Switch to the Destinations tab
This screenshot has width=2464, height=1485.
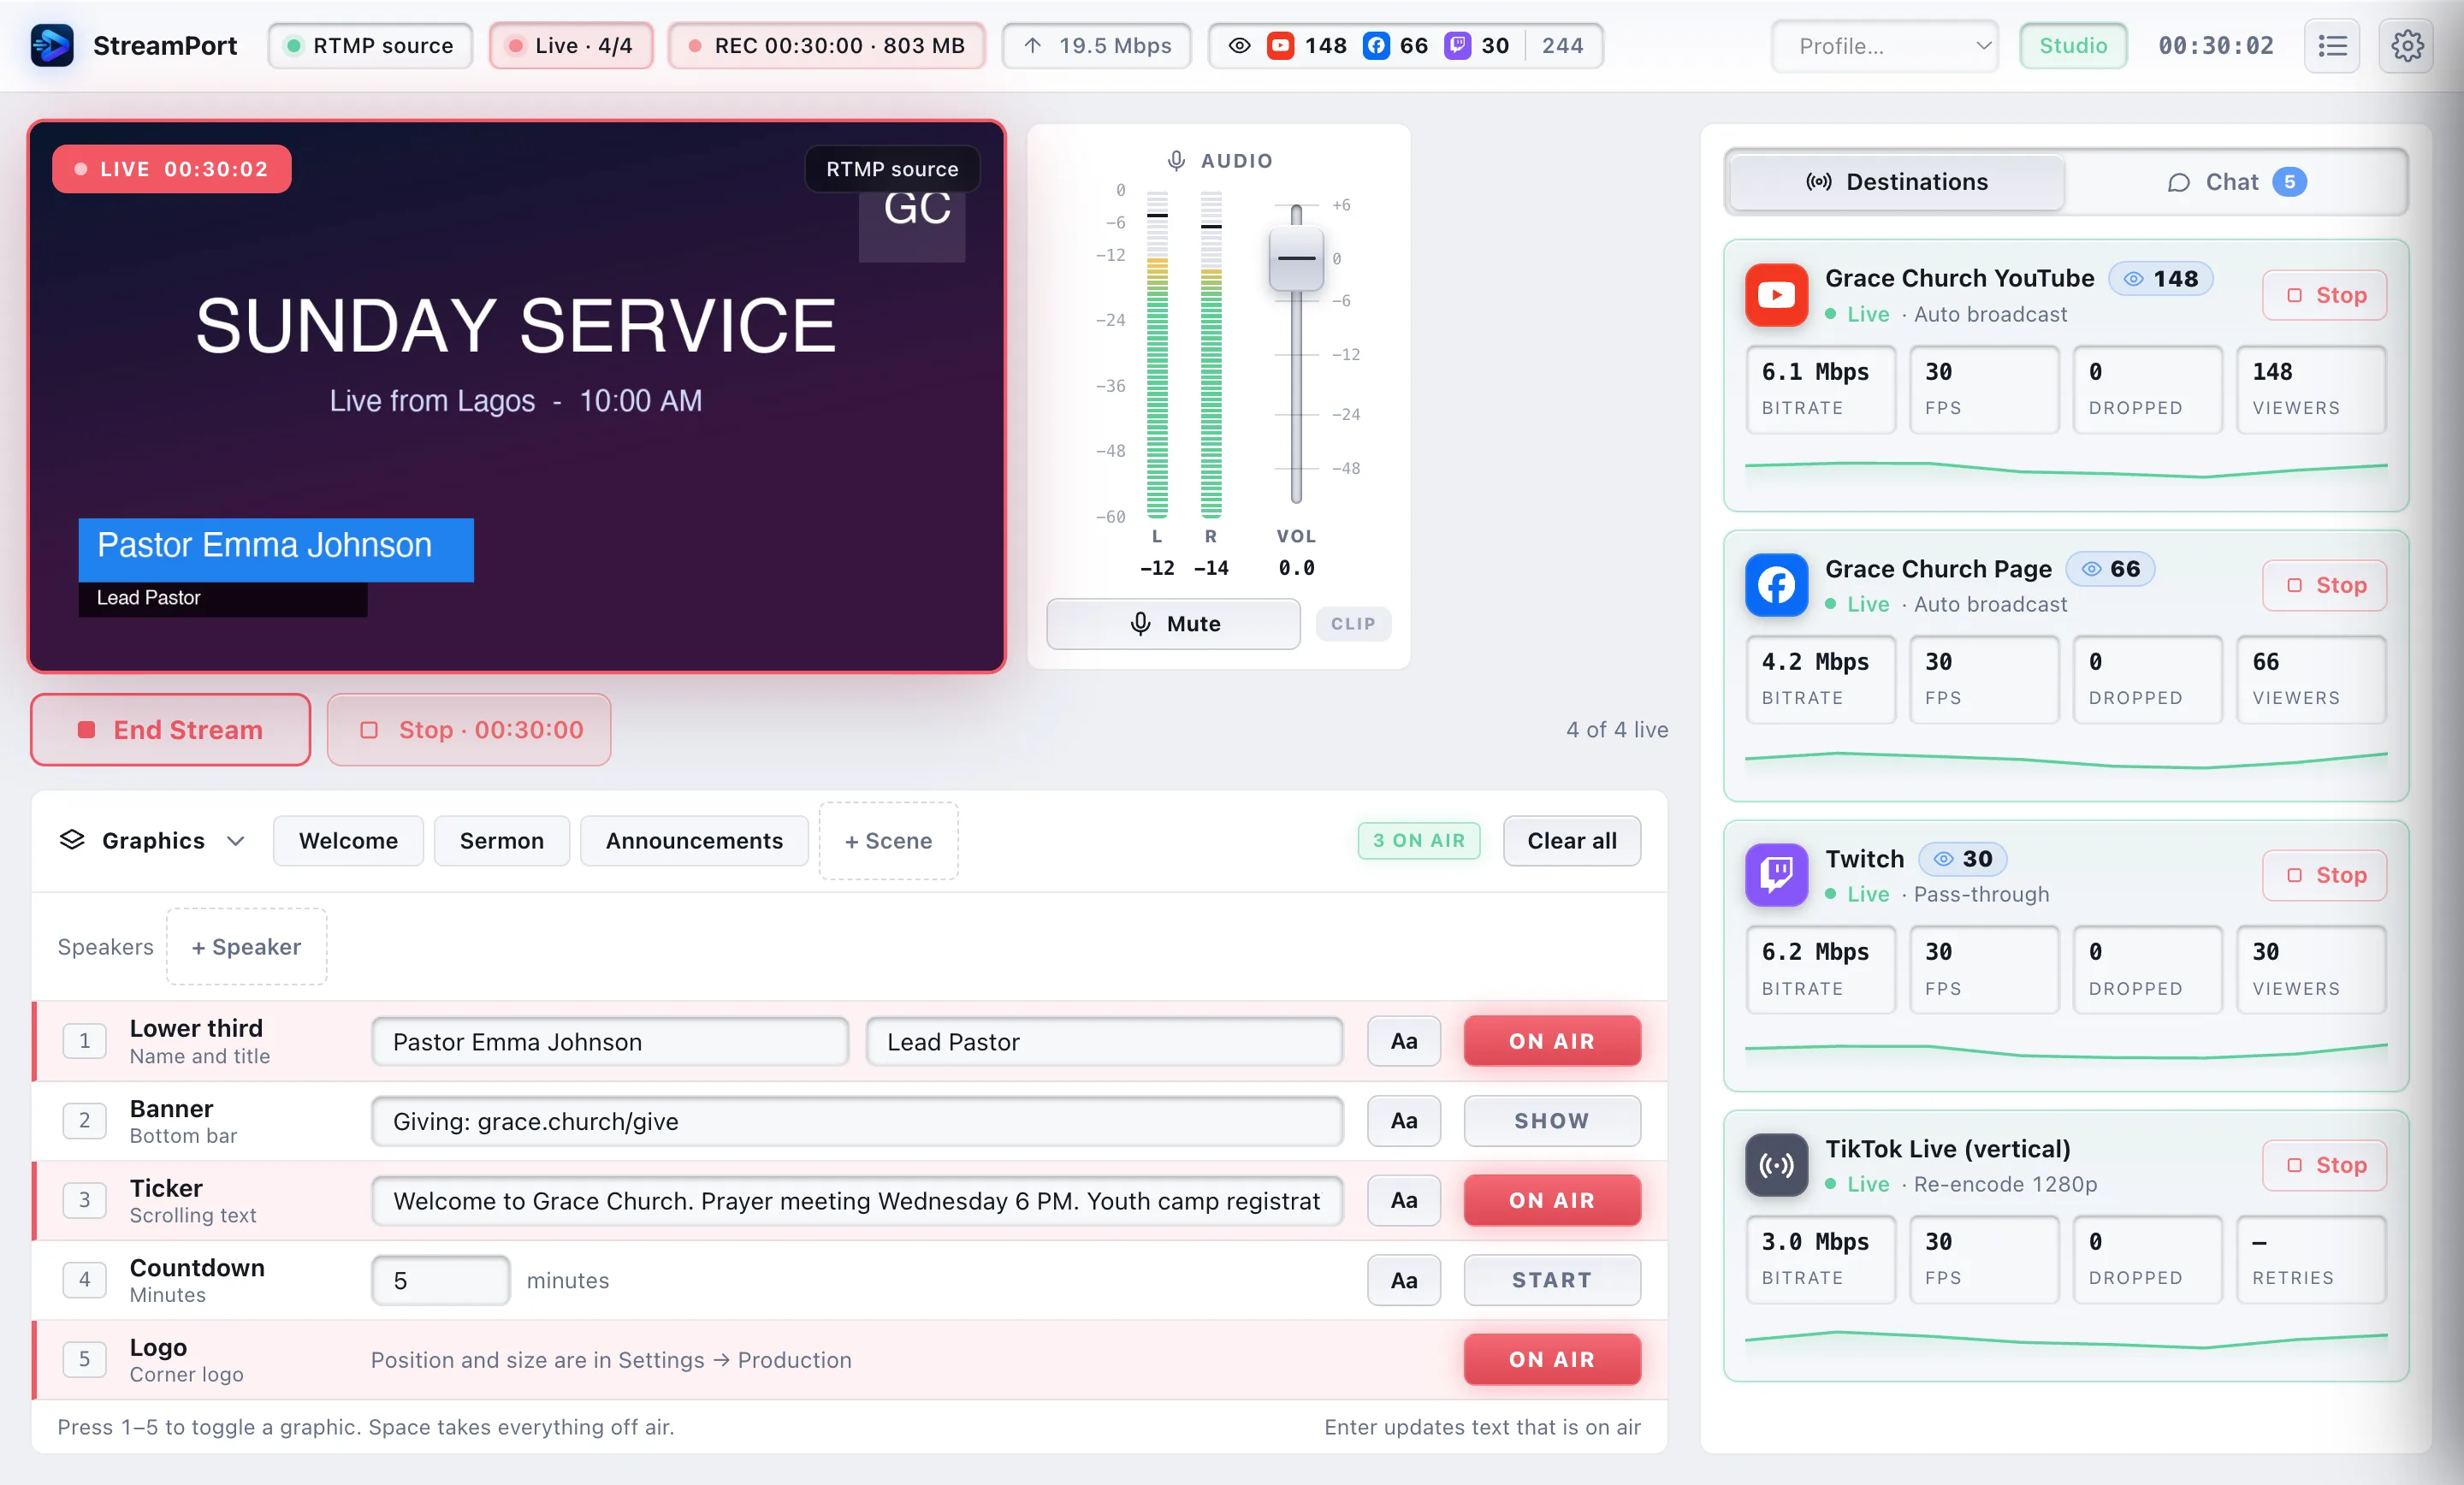click(x=1897, y=182)
